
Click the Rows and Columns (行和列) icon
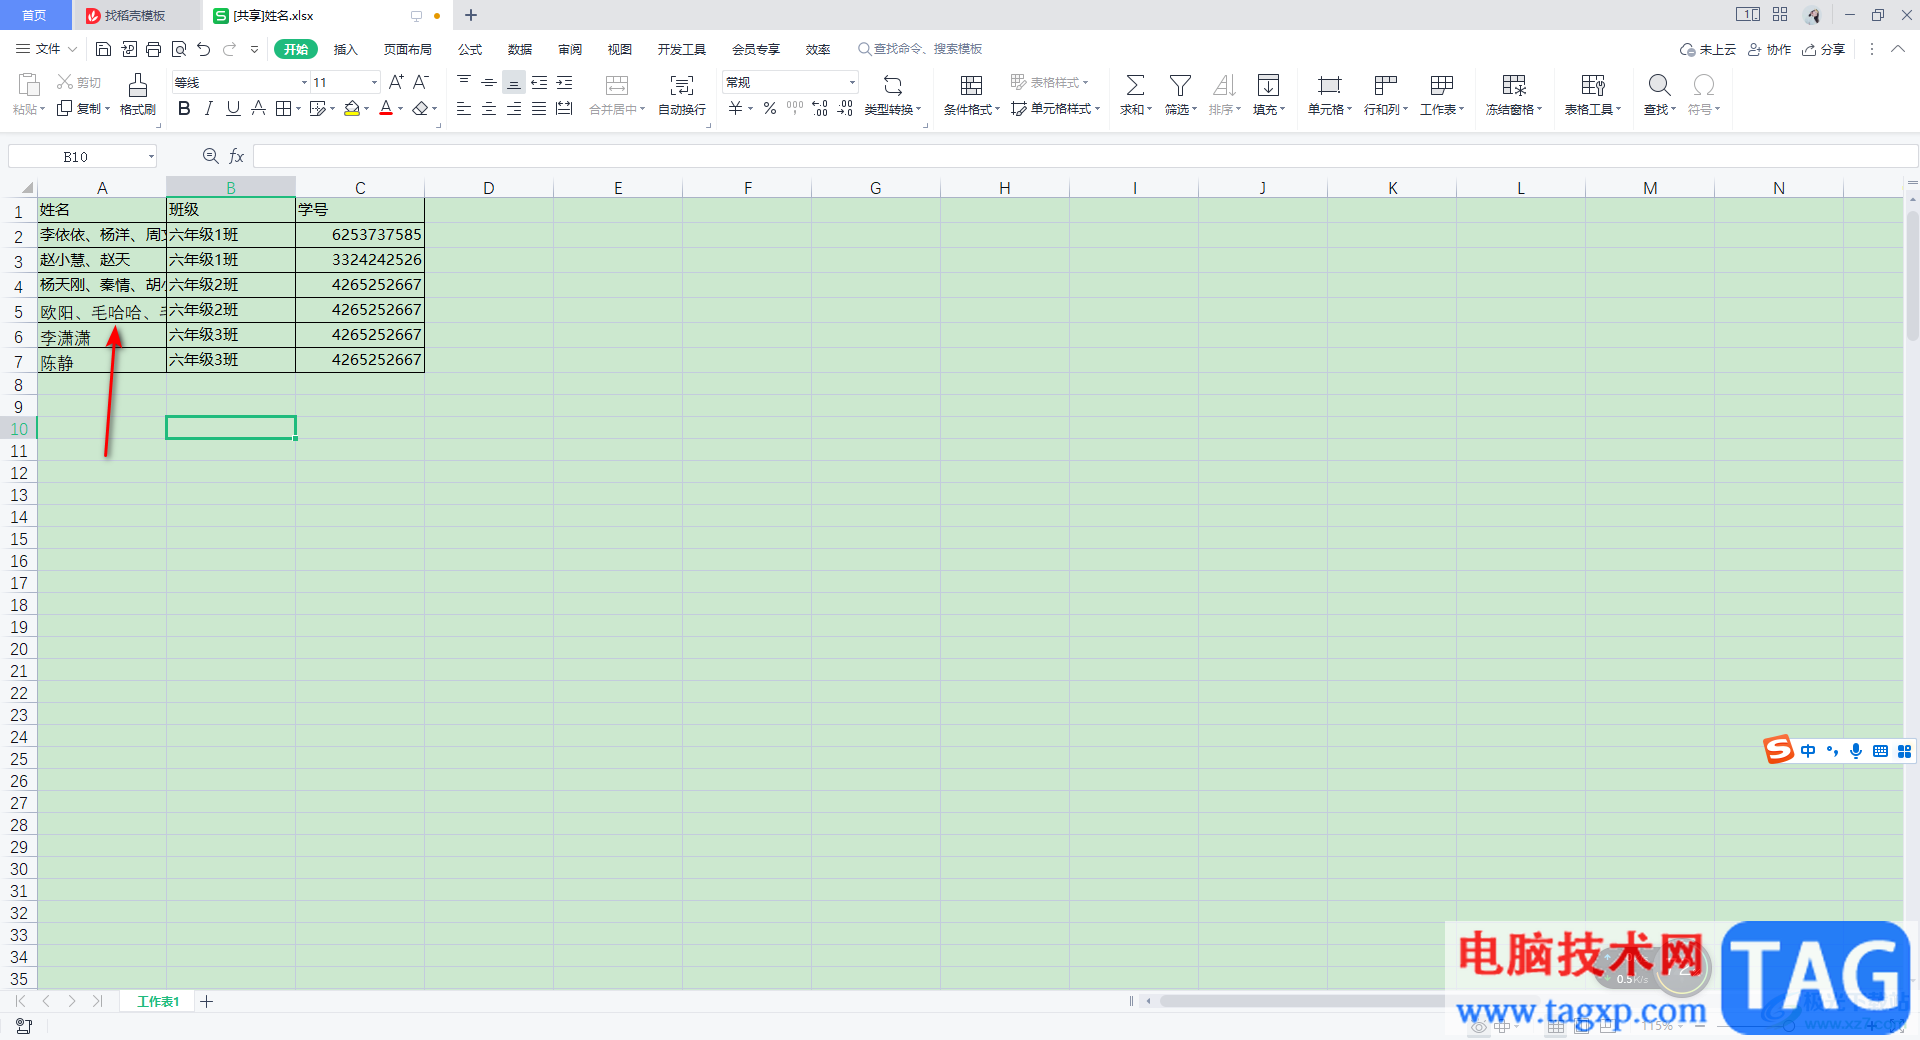[1385, 85]
